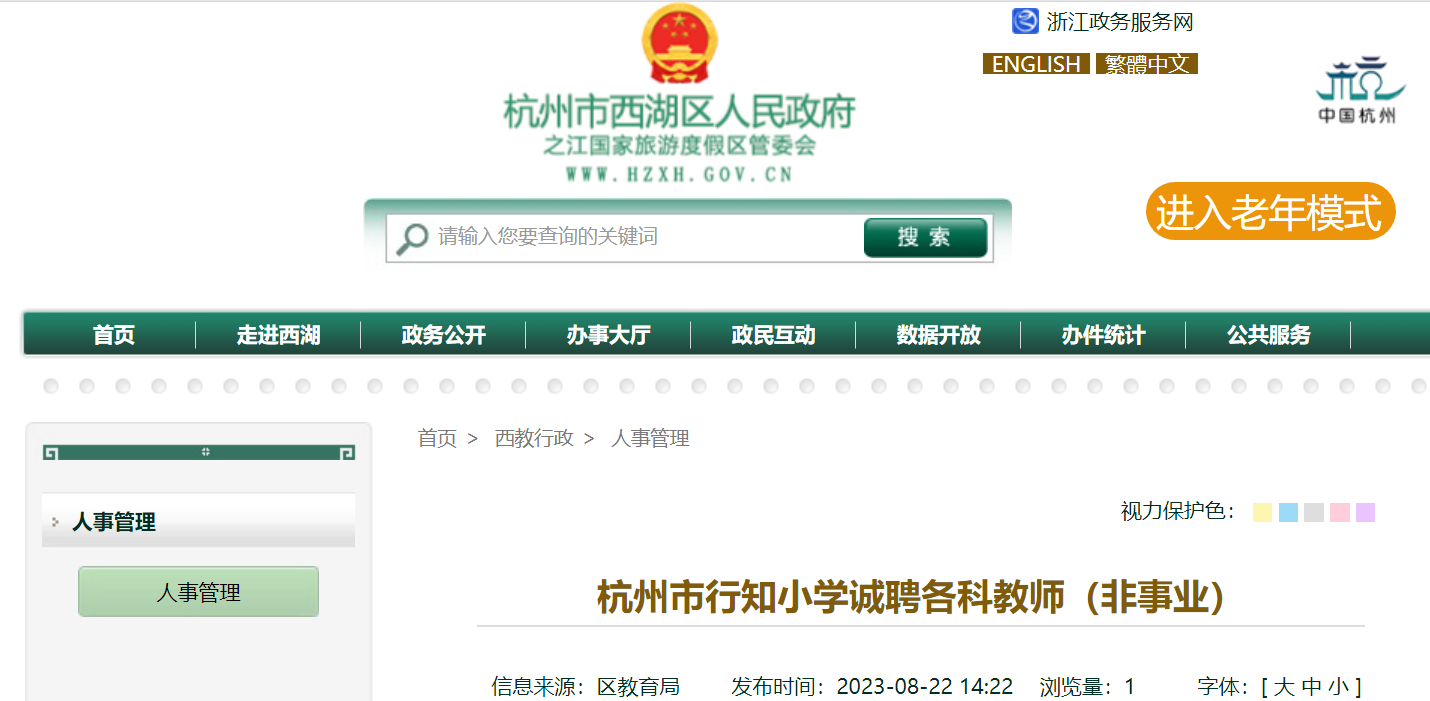
Task: Set font size to 小
Action: (1338, 687)
